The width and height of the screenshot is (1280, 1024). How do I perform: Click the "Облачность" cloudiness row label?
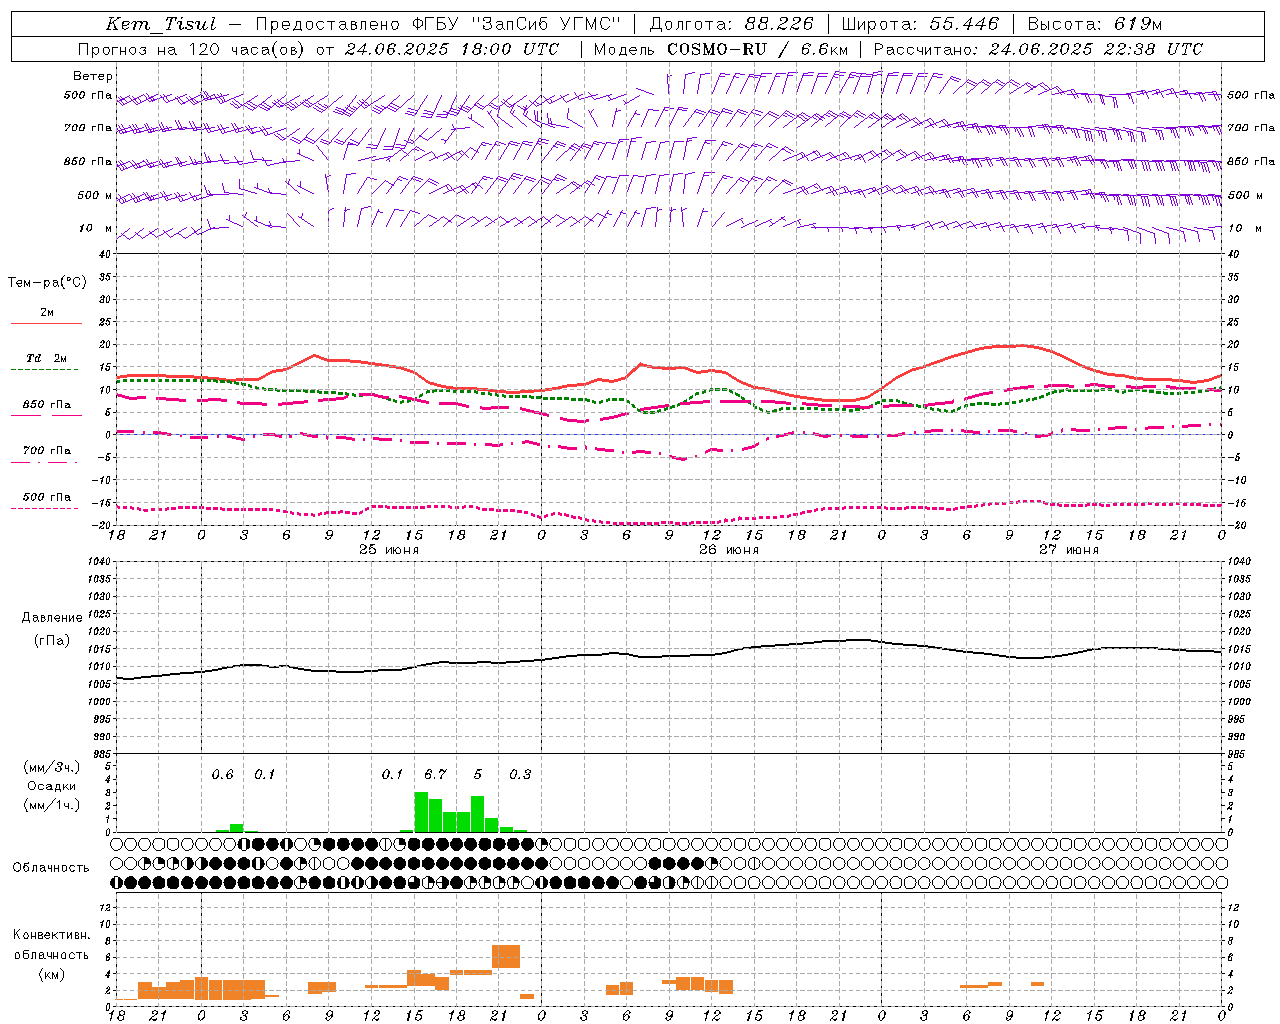click(x=51, y=867)
